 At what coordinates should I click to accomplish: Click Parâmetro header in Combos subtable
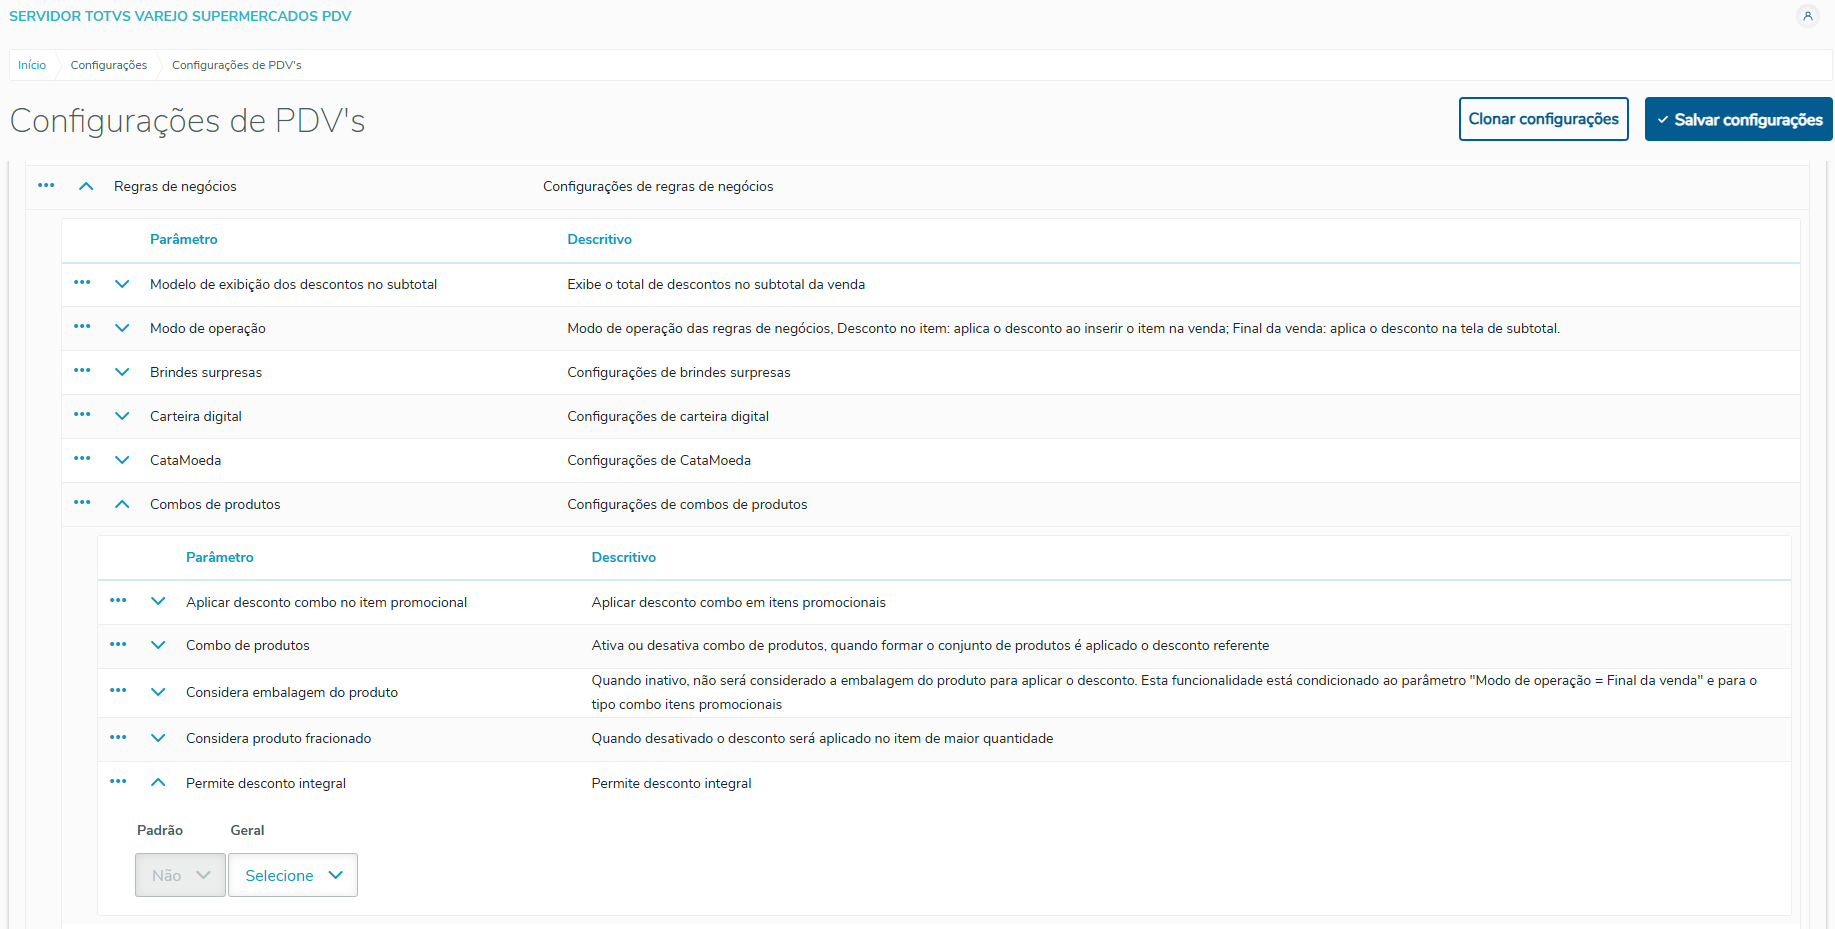tap(220, 557)
